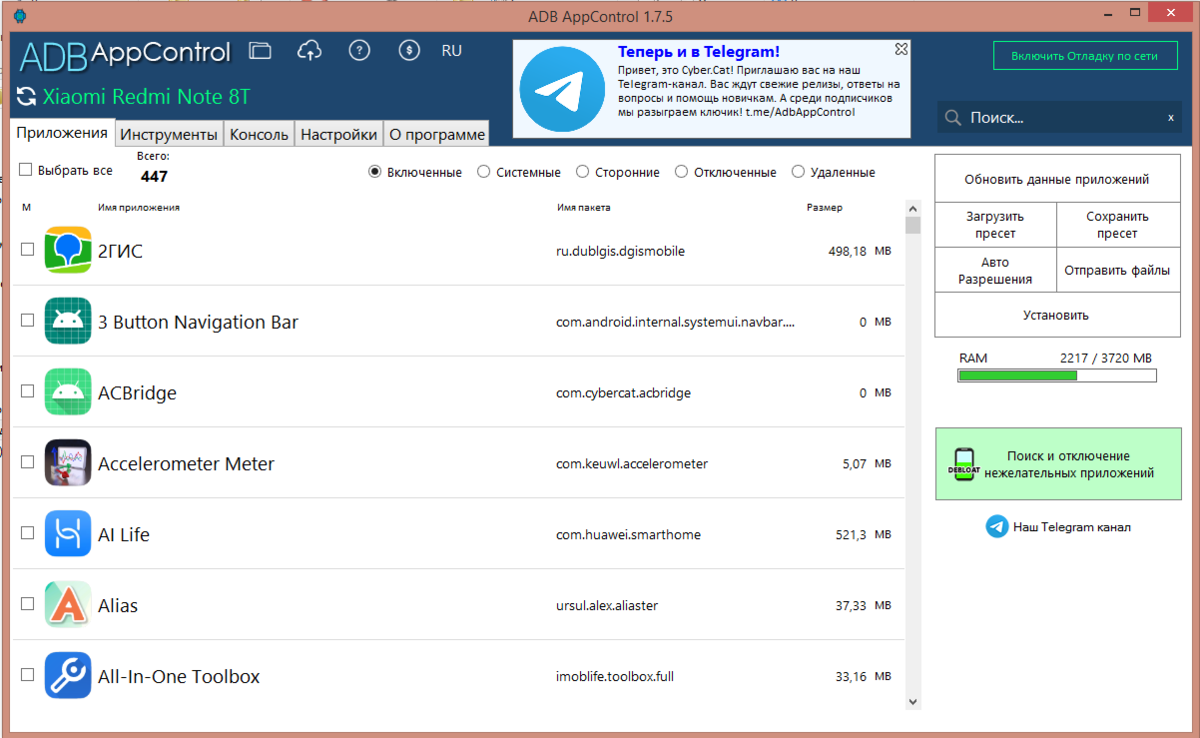The height and width of the screenshot is (738, 1200).
Task: Switch to the Инструменты tab
Action: tap(168, 134)
